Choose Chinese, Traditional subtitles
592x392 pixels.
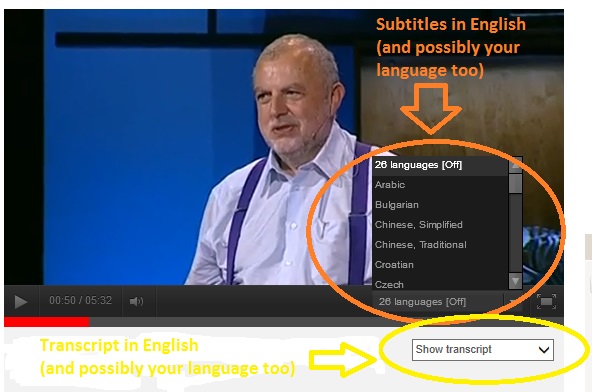coord(440,245)
